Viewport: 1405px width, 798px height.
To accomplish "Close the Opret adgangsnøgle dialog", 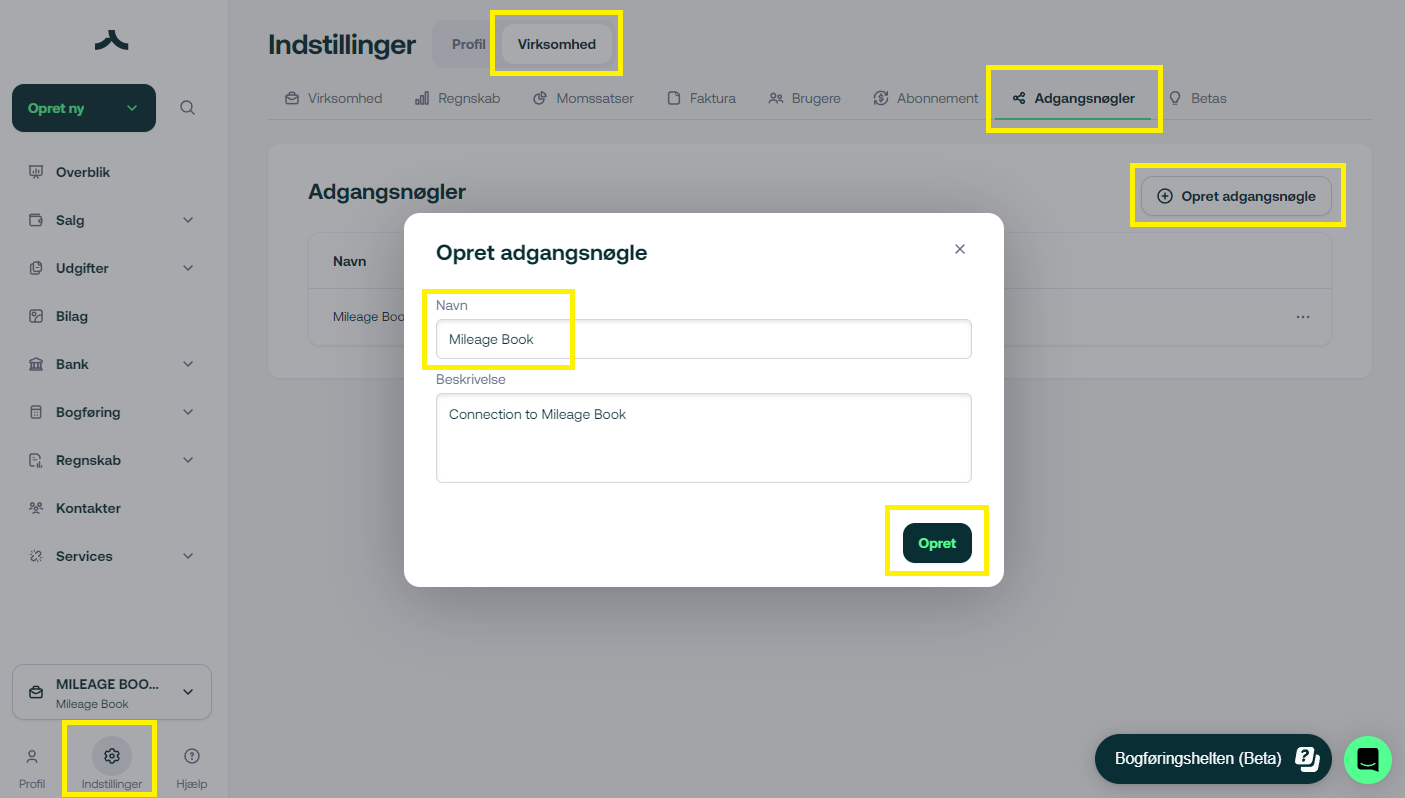I will coord(960,249).
